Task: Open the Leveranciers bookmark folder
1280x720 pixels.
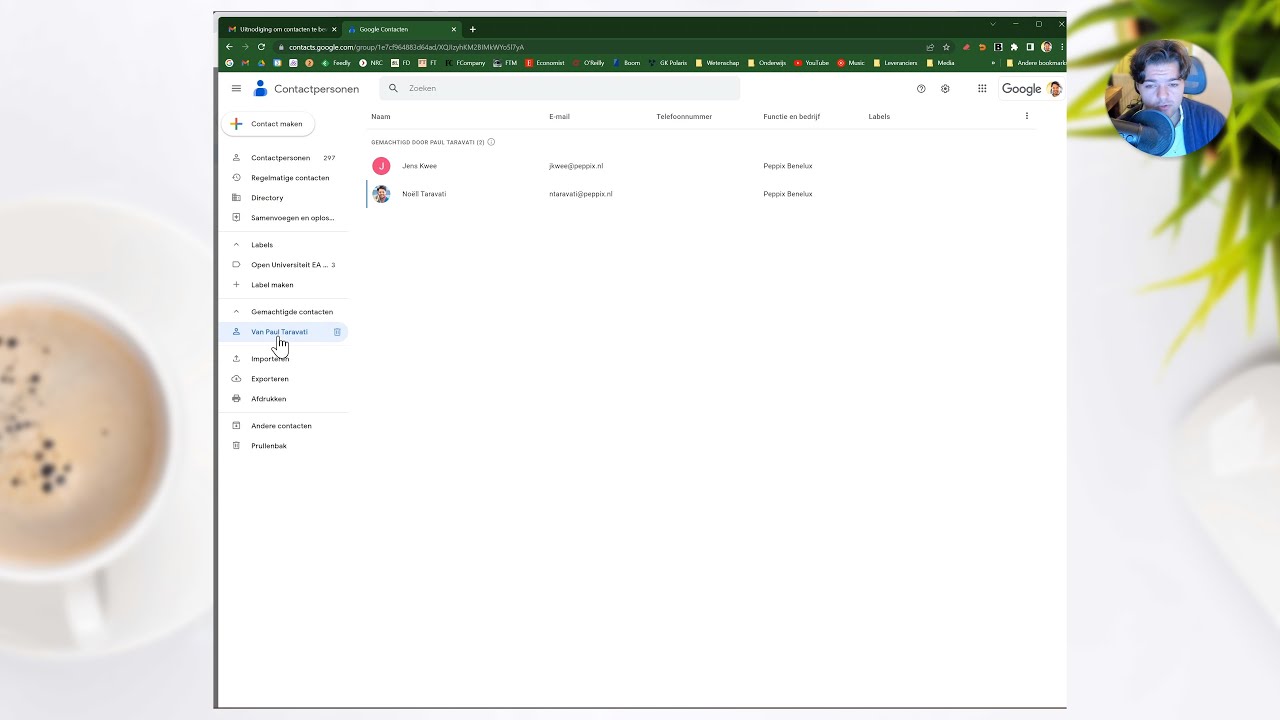Action: [x=895, y=63]
